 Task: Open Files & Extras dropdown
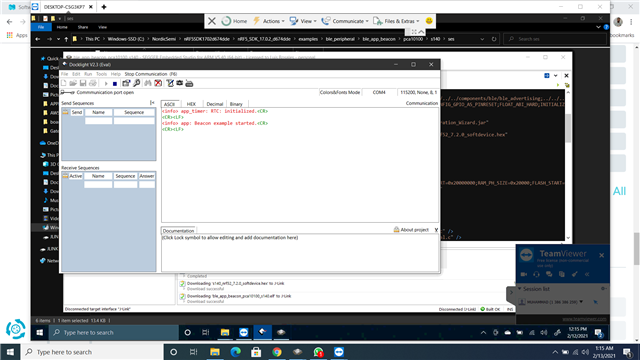[396, 21]
